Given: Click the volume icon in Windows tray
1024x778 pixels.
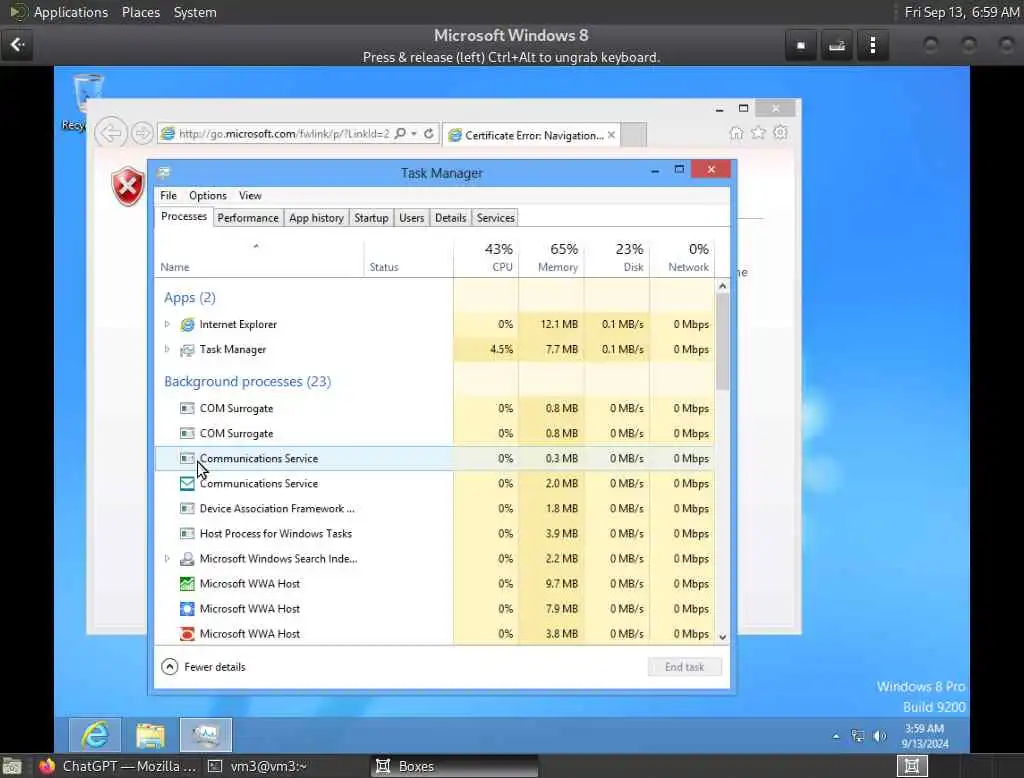Looking at the screenshot, I should click(880, 736).
